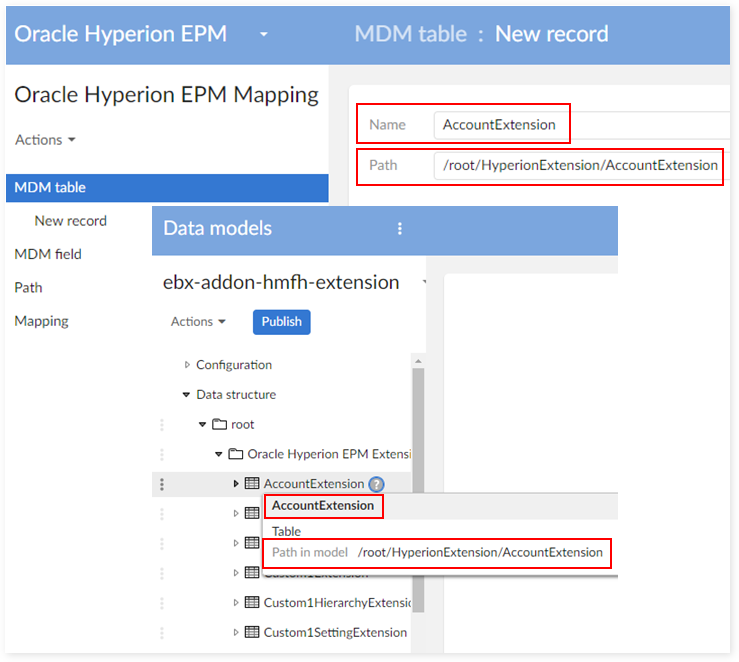
Task: Click the Table label in the tooltip
Action: point(286,531)
